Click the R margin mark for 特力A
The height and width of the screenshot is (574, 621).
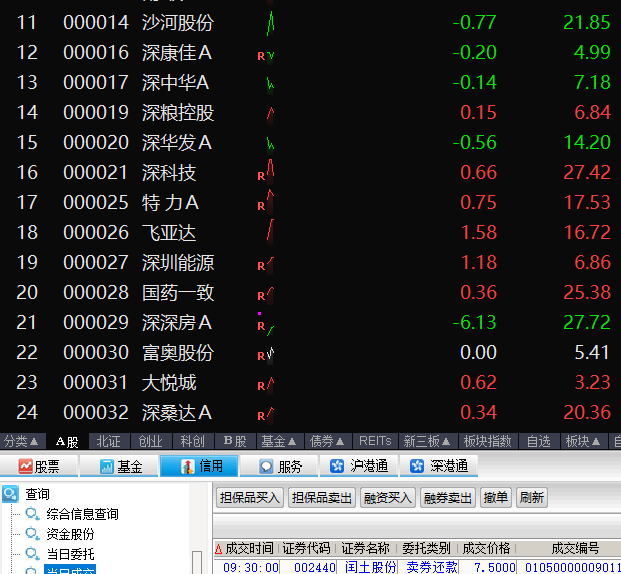coord(261,206)
